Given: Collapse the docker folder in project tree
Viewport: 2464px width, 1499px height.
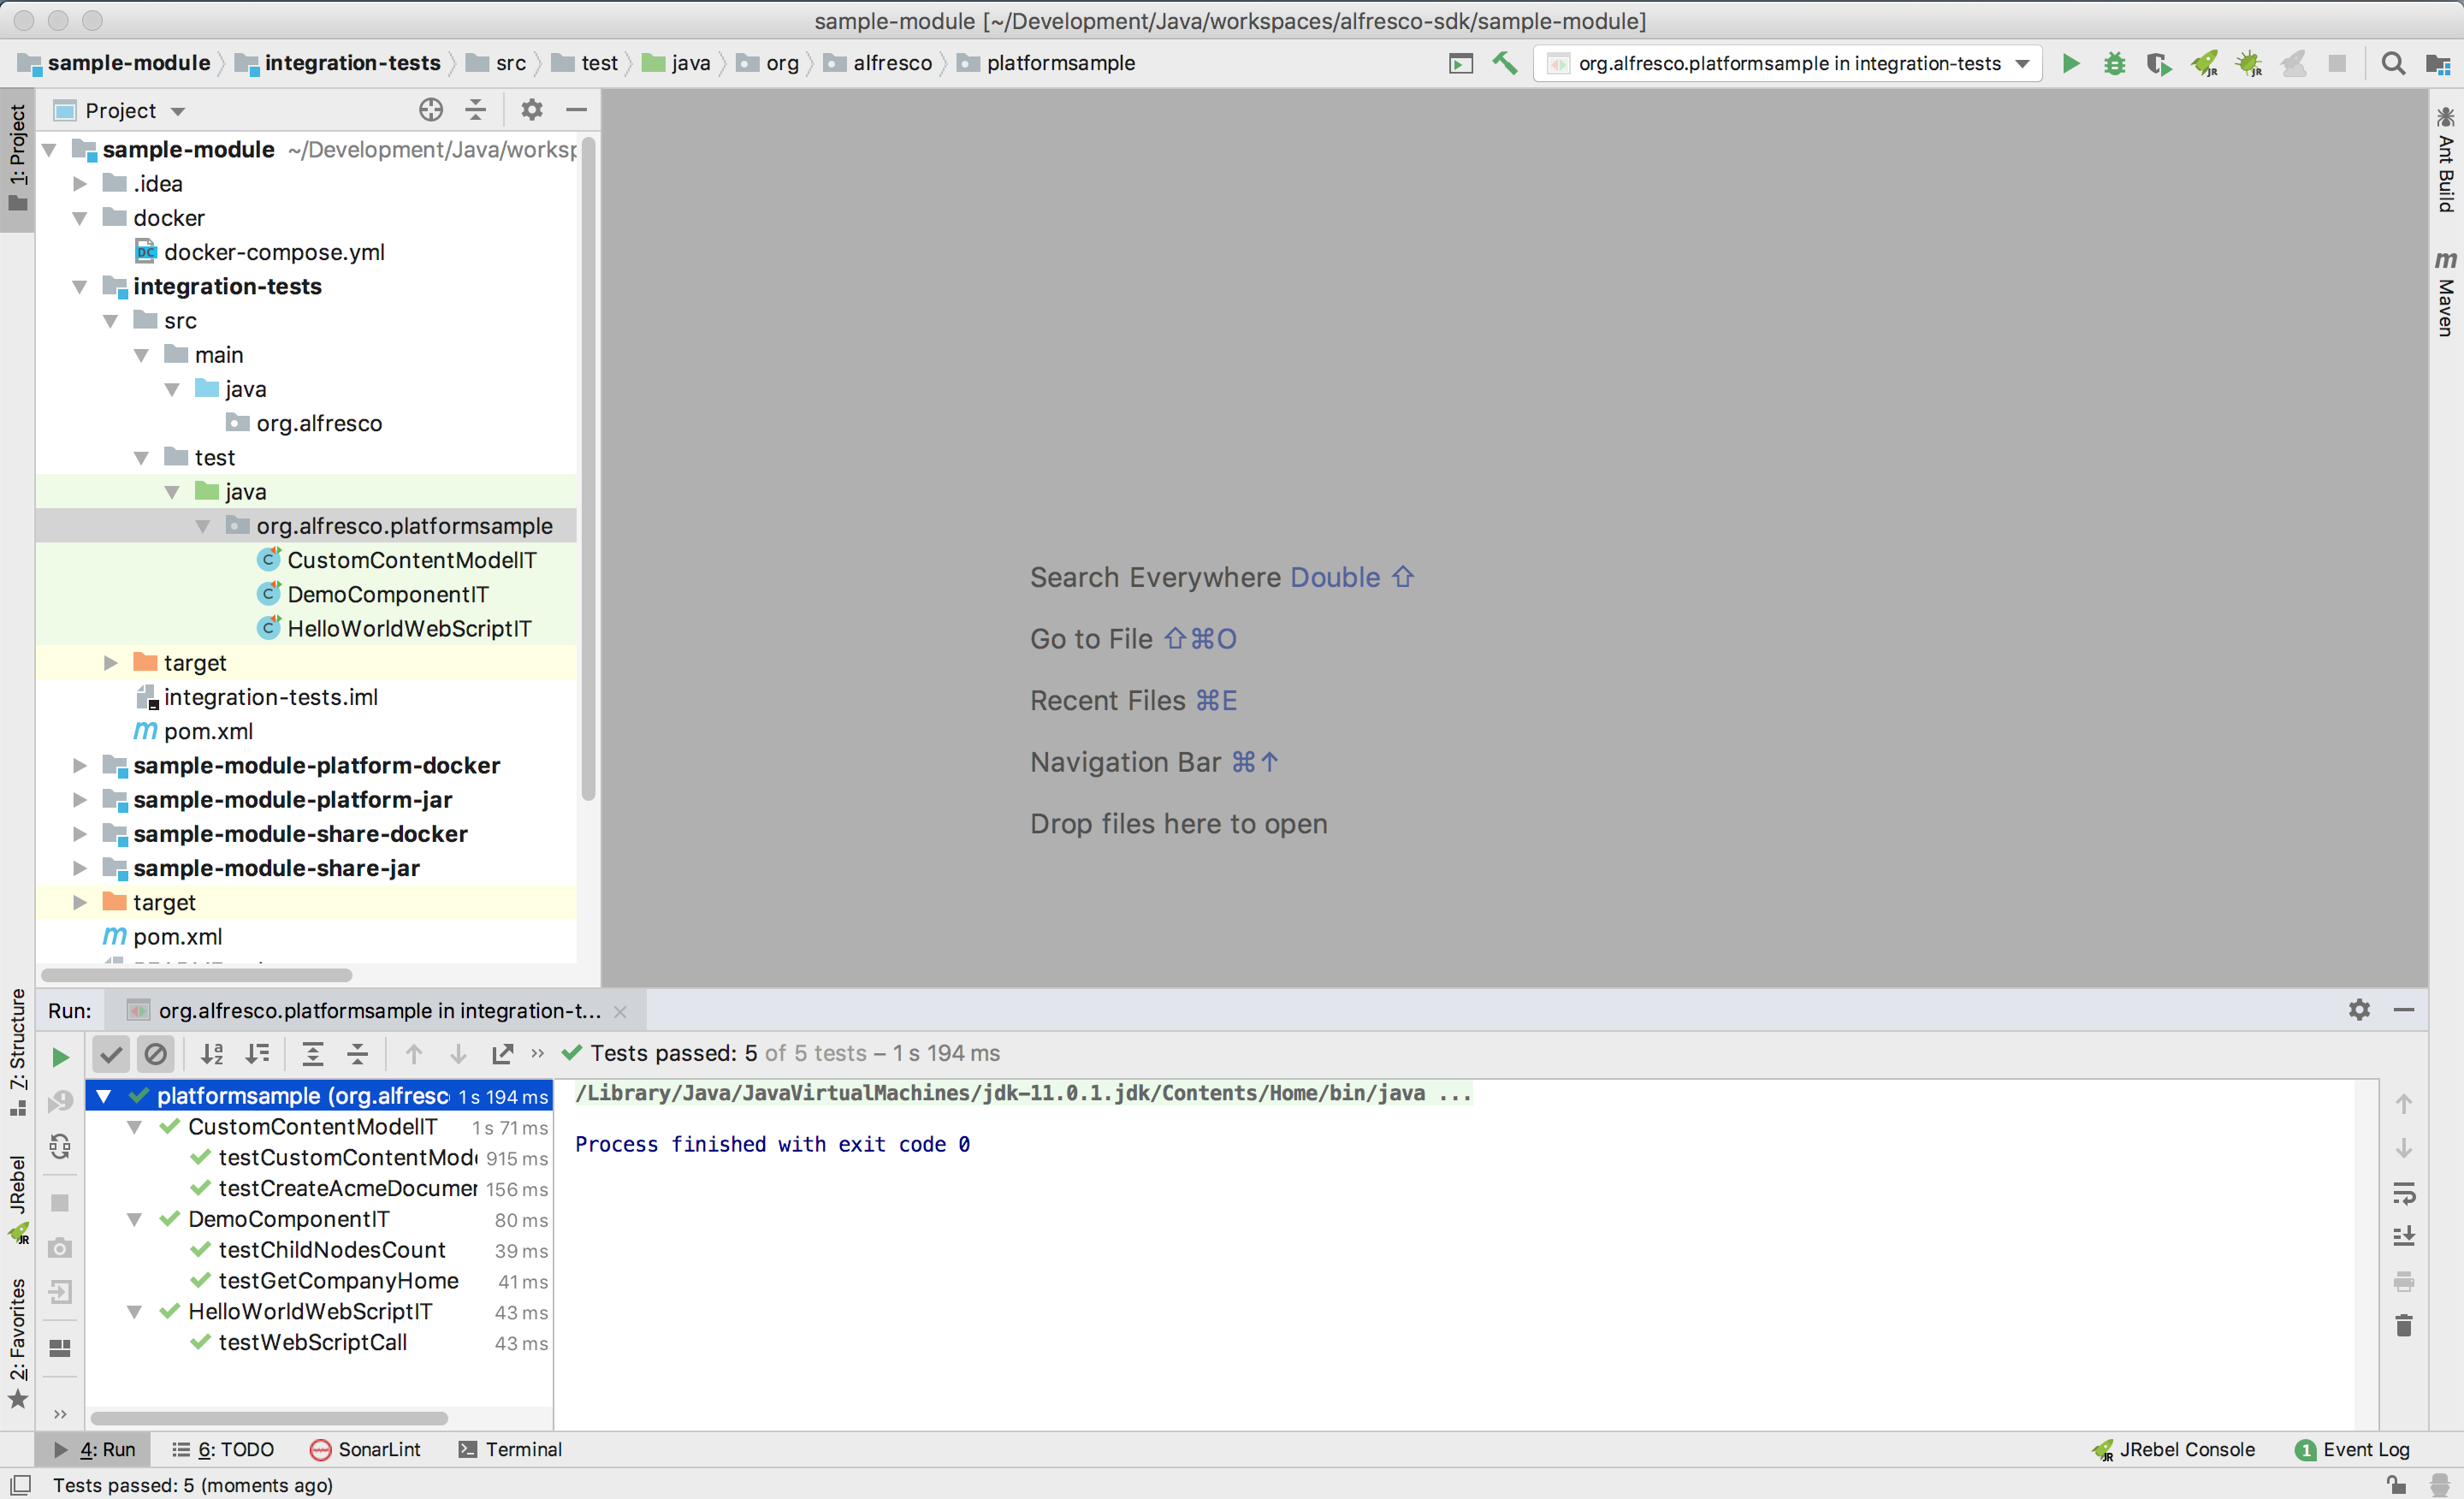Looking at the screenshot, I should tap(79, 217).
